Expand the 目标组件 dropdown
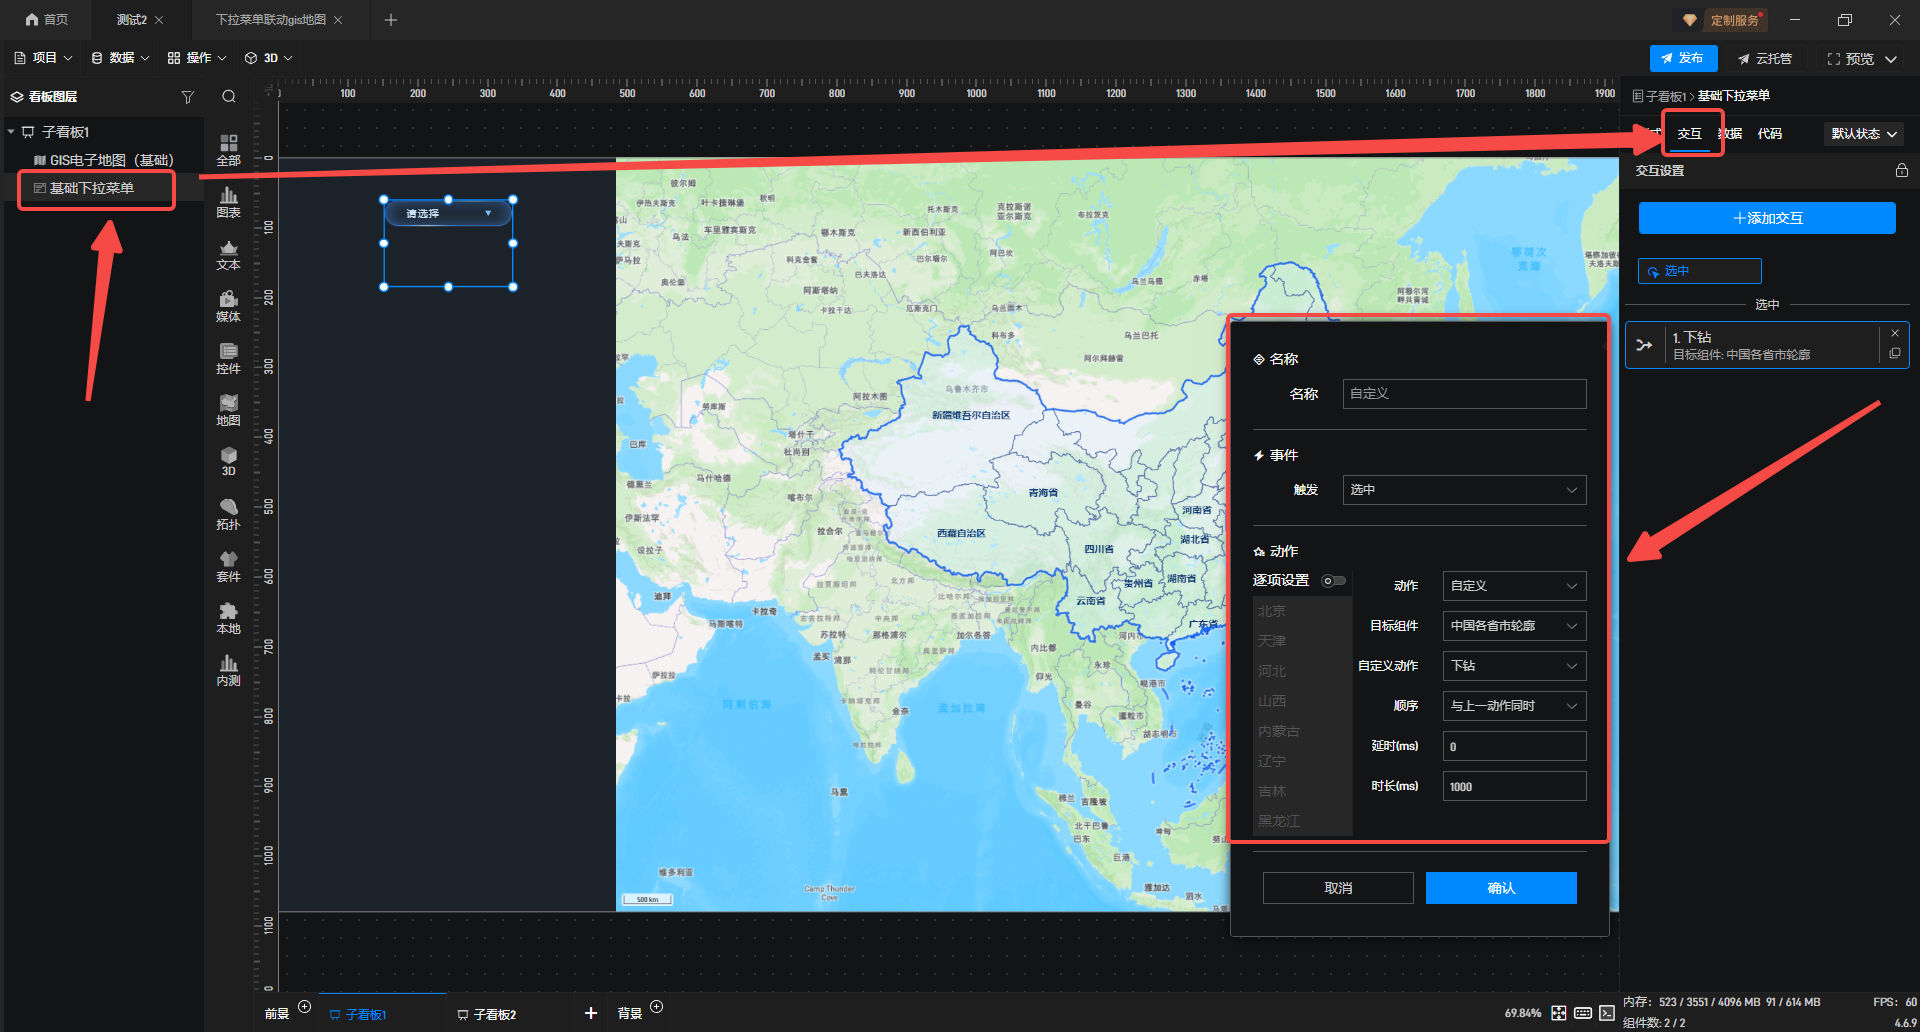This screenshot has height=1032, width=1920. [1513, 626]
